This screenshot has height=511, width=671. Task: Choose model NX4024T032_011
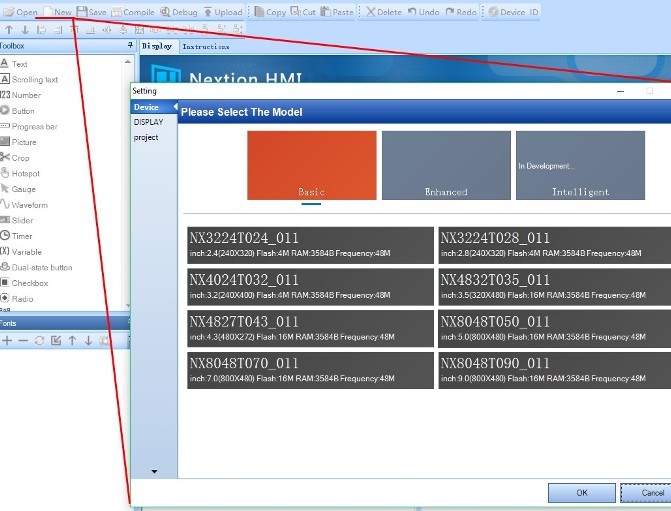[310, 287]
